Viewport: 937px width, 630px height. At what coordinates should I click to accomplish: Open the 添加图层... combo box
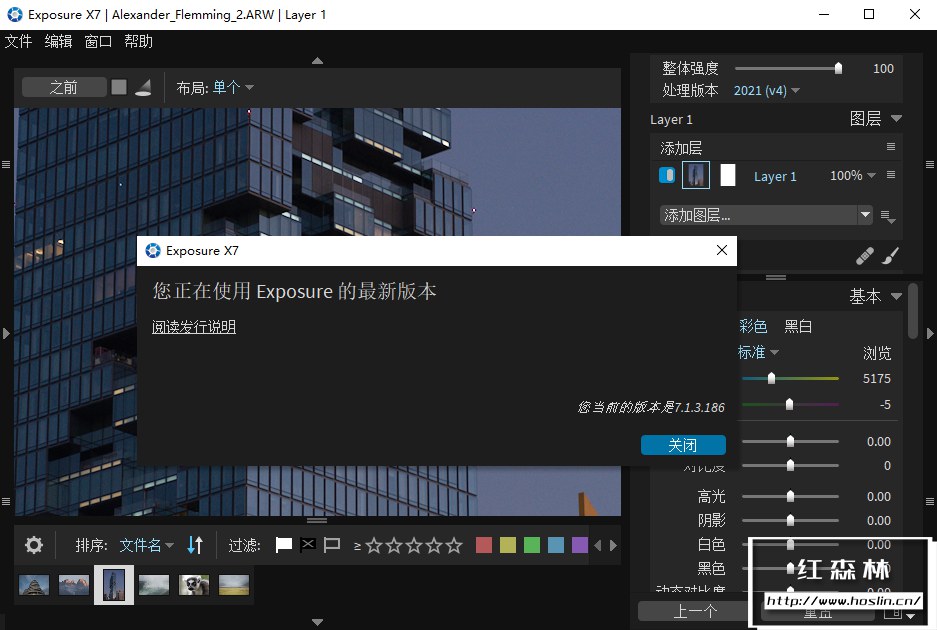pos(766,215)
